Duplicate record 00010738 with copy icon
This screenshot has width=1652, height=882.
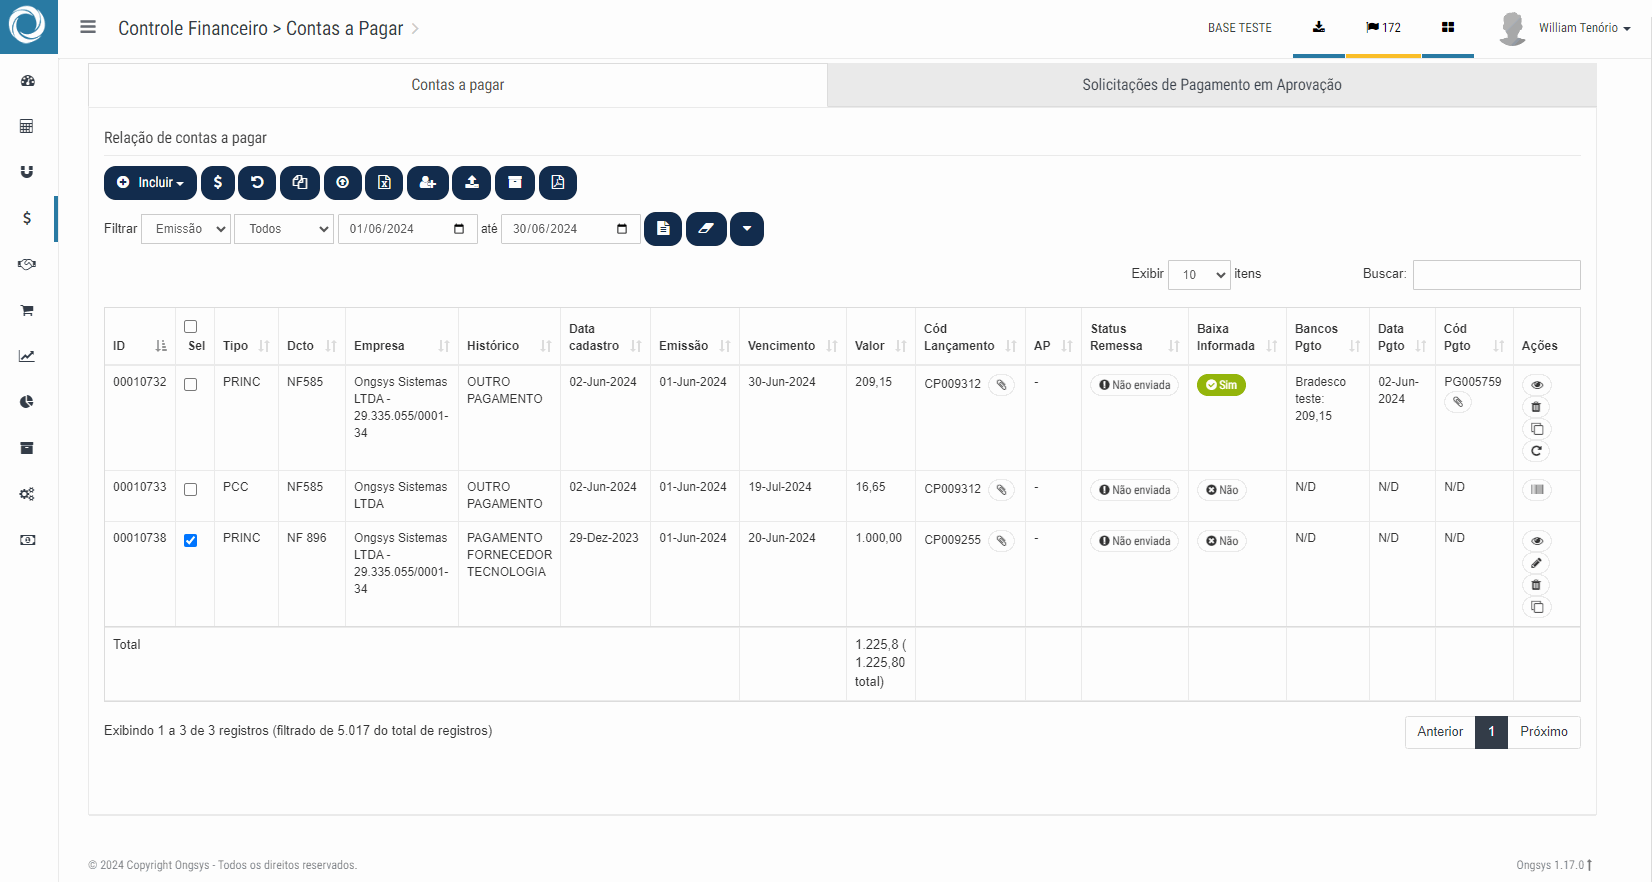pyautogui.click(x=1537, y=607)
